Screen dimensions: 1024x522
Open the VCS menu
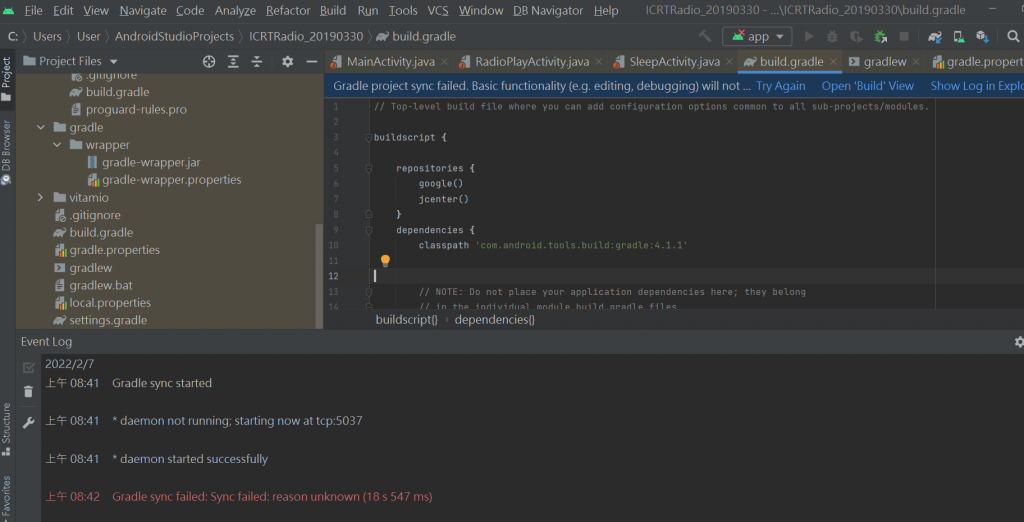coord(438,10)
